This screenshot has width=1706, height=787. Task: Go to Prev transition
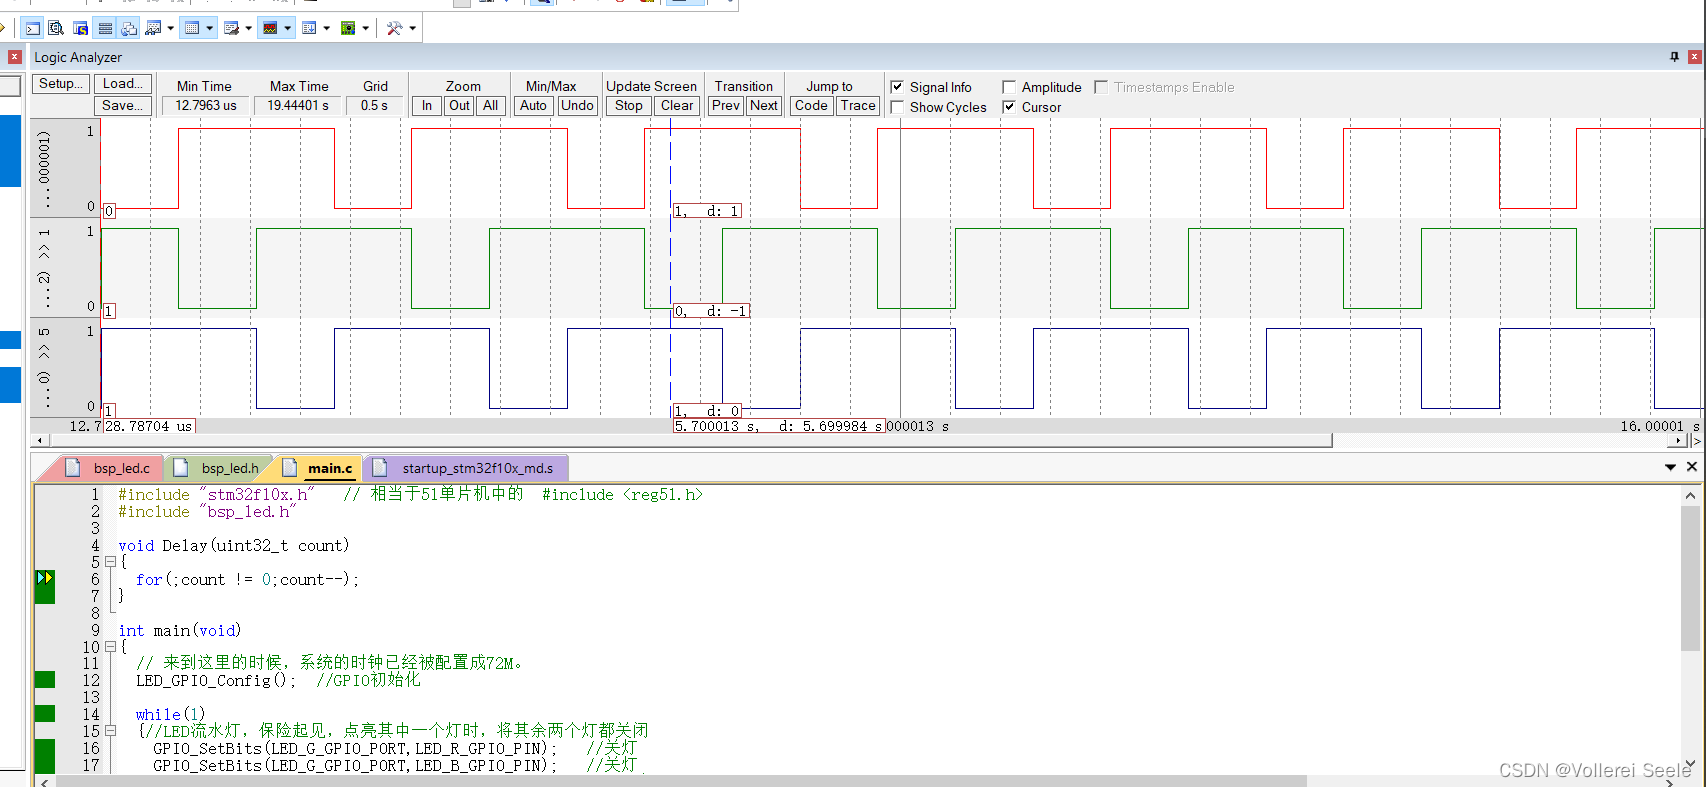click(x=726, y=105)
